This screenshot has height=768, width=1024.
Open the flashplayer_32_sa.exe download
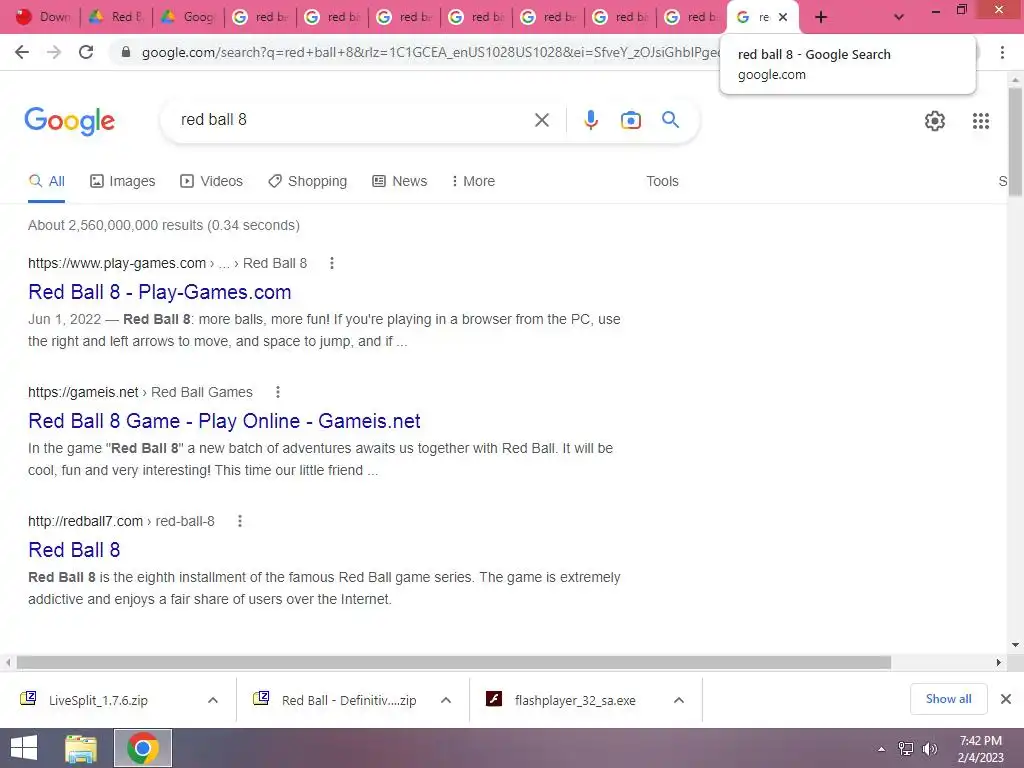click(x=575, y=700)
